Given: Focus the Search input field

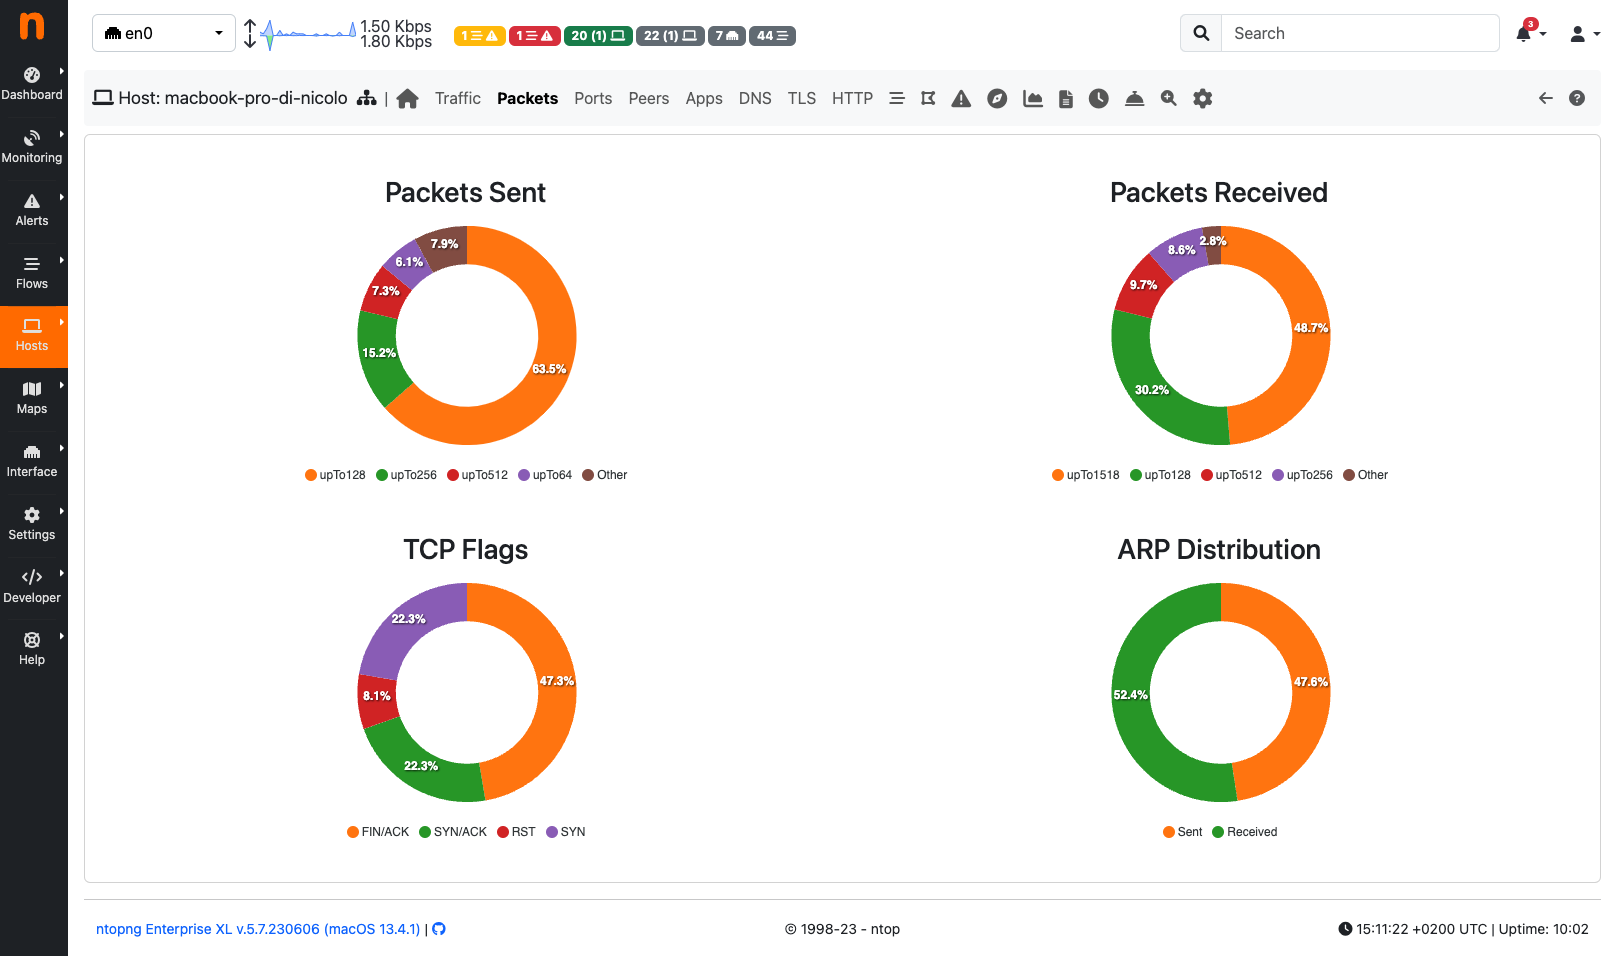Looking at the screenshot, I should (1361, 33).
